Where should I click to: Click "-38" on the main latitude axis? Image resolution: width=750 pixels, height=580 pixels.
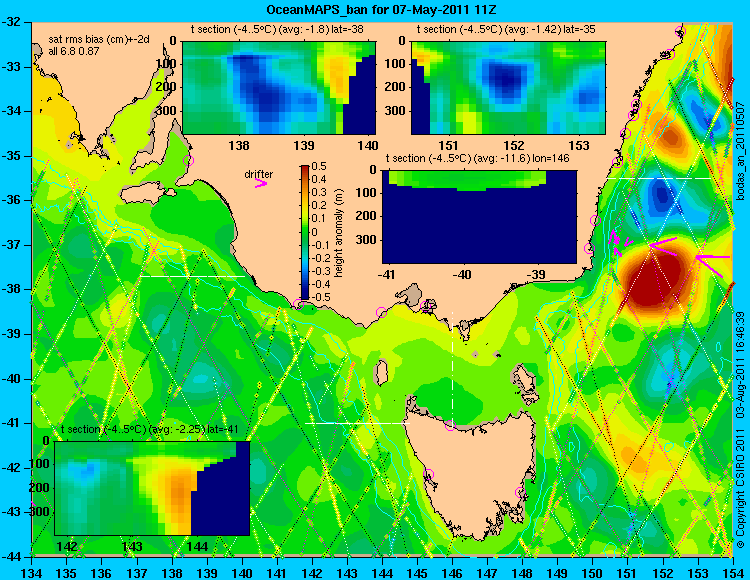(x=12, y=289)
